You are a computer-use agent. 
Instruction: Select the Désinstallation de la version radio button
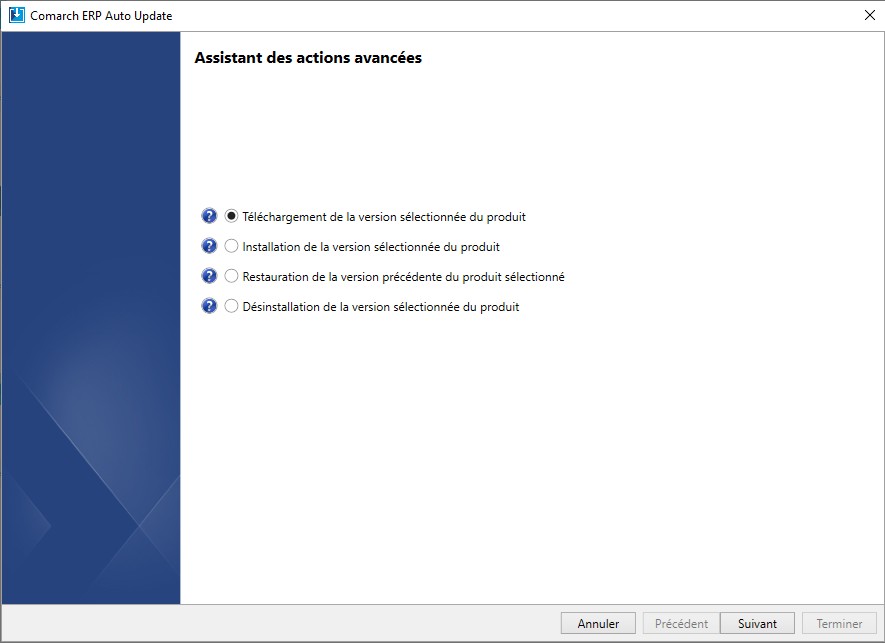tap(231, 305)
